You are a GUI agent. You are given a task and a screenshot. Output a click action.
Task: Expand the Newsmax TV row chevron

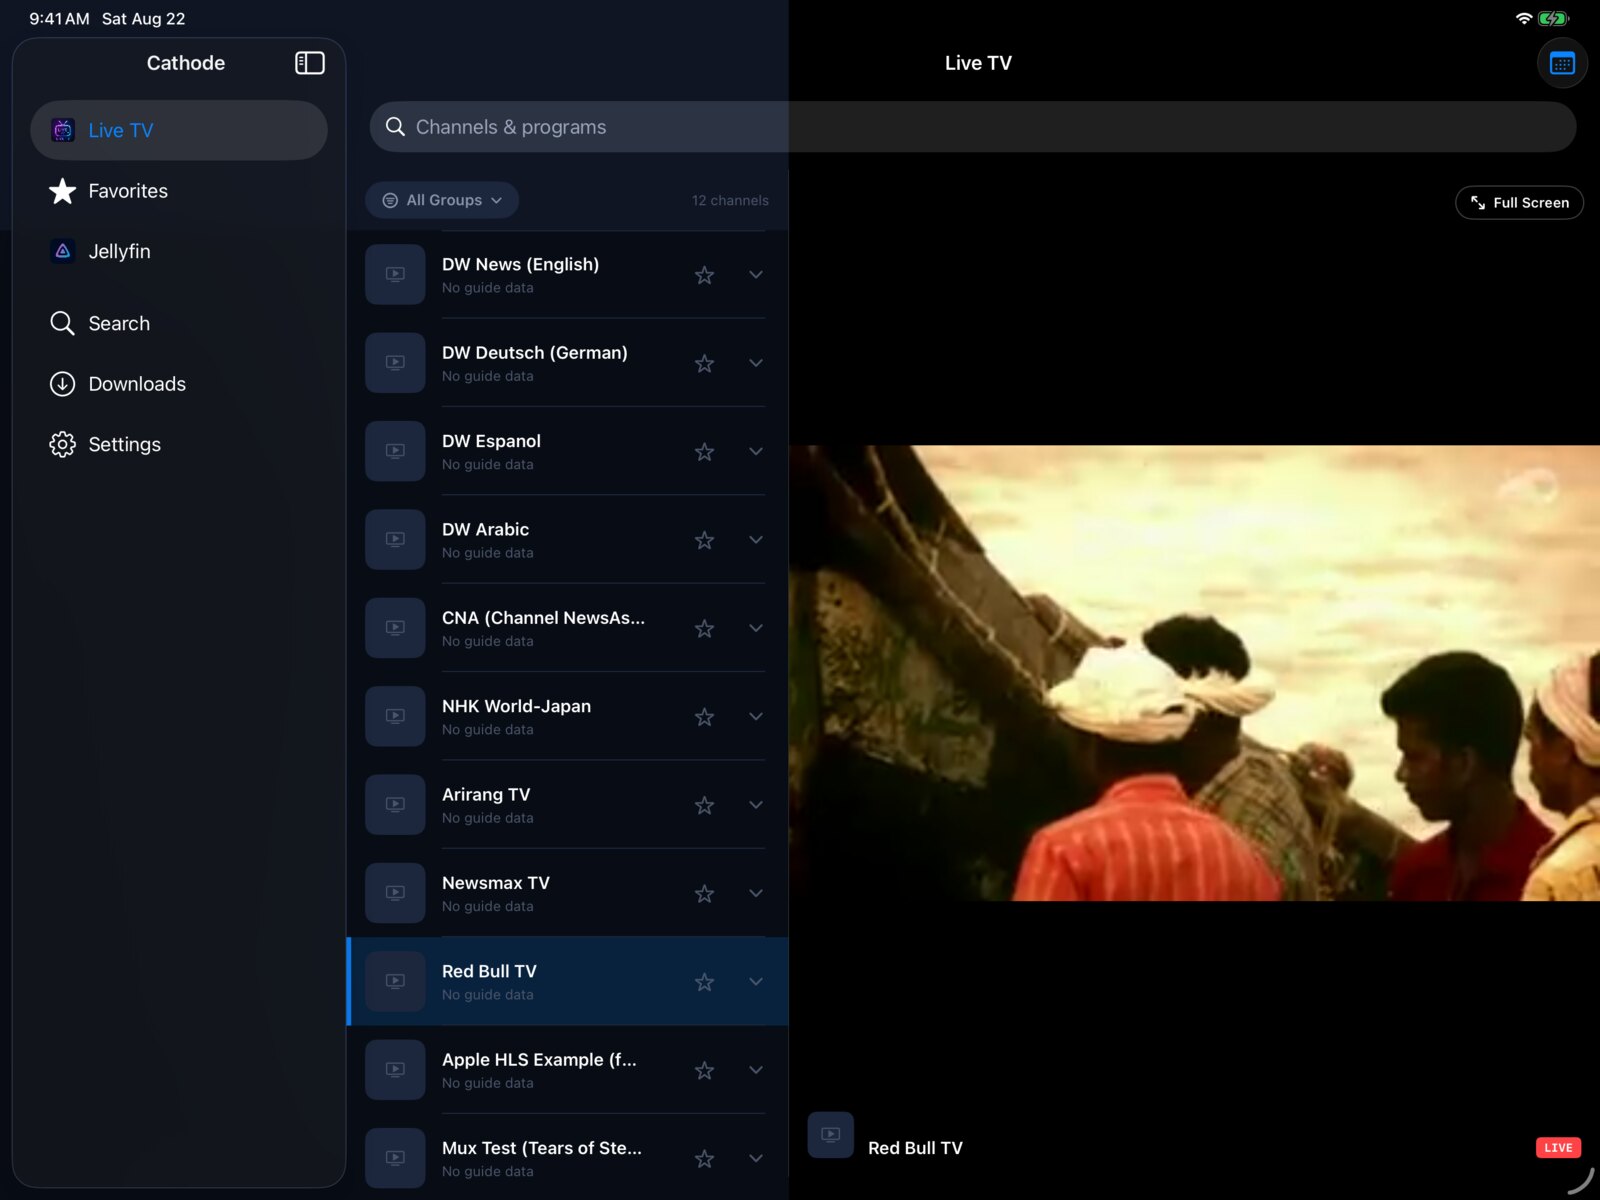tap(756, 893)
